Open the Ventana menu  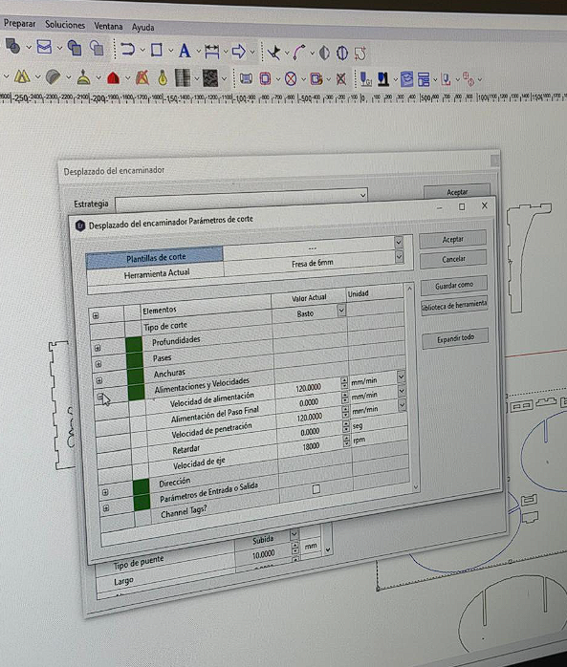click(x=108, y=26)
